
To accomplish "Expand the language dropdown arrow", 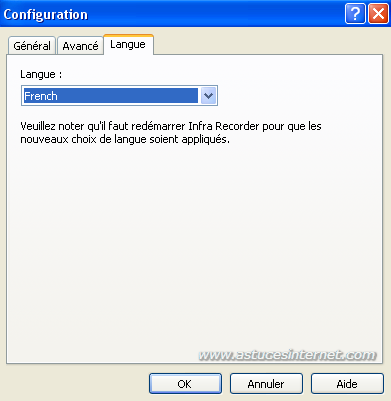I will (x=209, y=96).
